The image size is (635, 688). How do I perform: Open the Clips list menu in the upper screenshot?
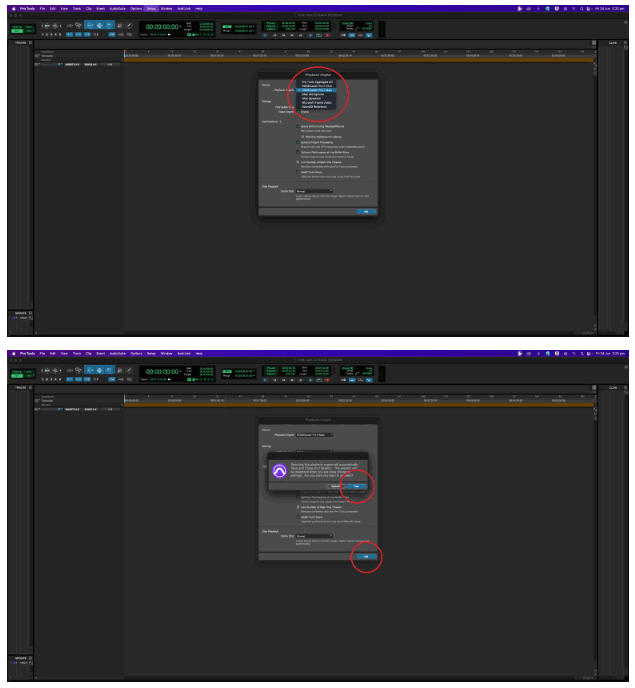626,43
